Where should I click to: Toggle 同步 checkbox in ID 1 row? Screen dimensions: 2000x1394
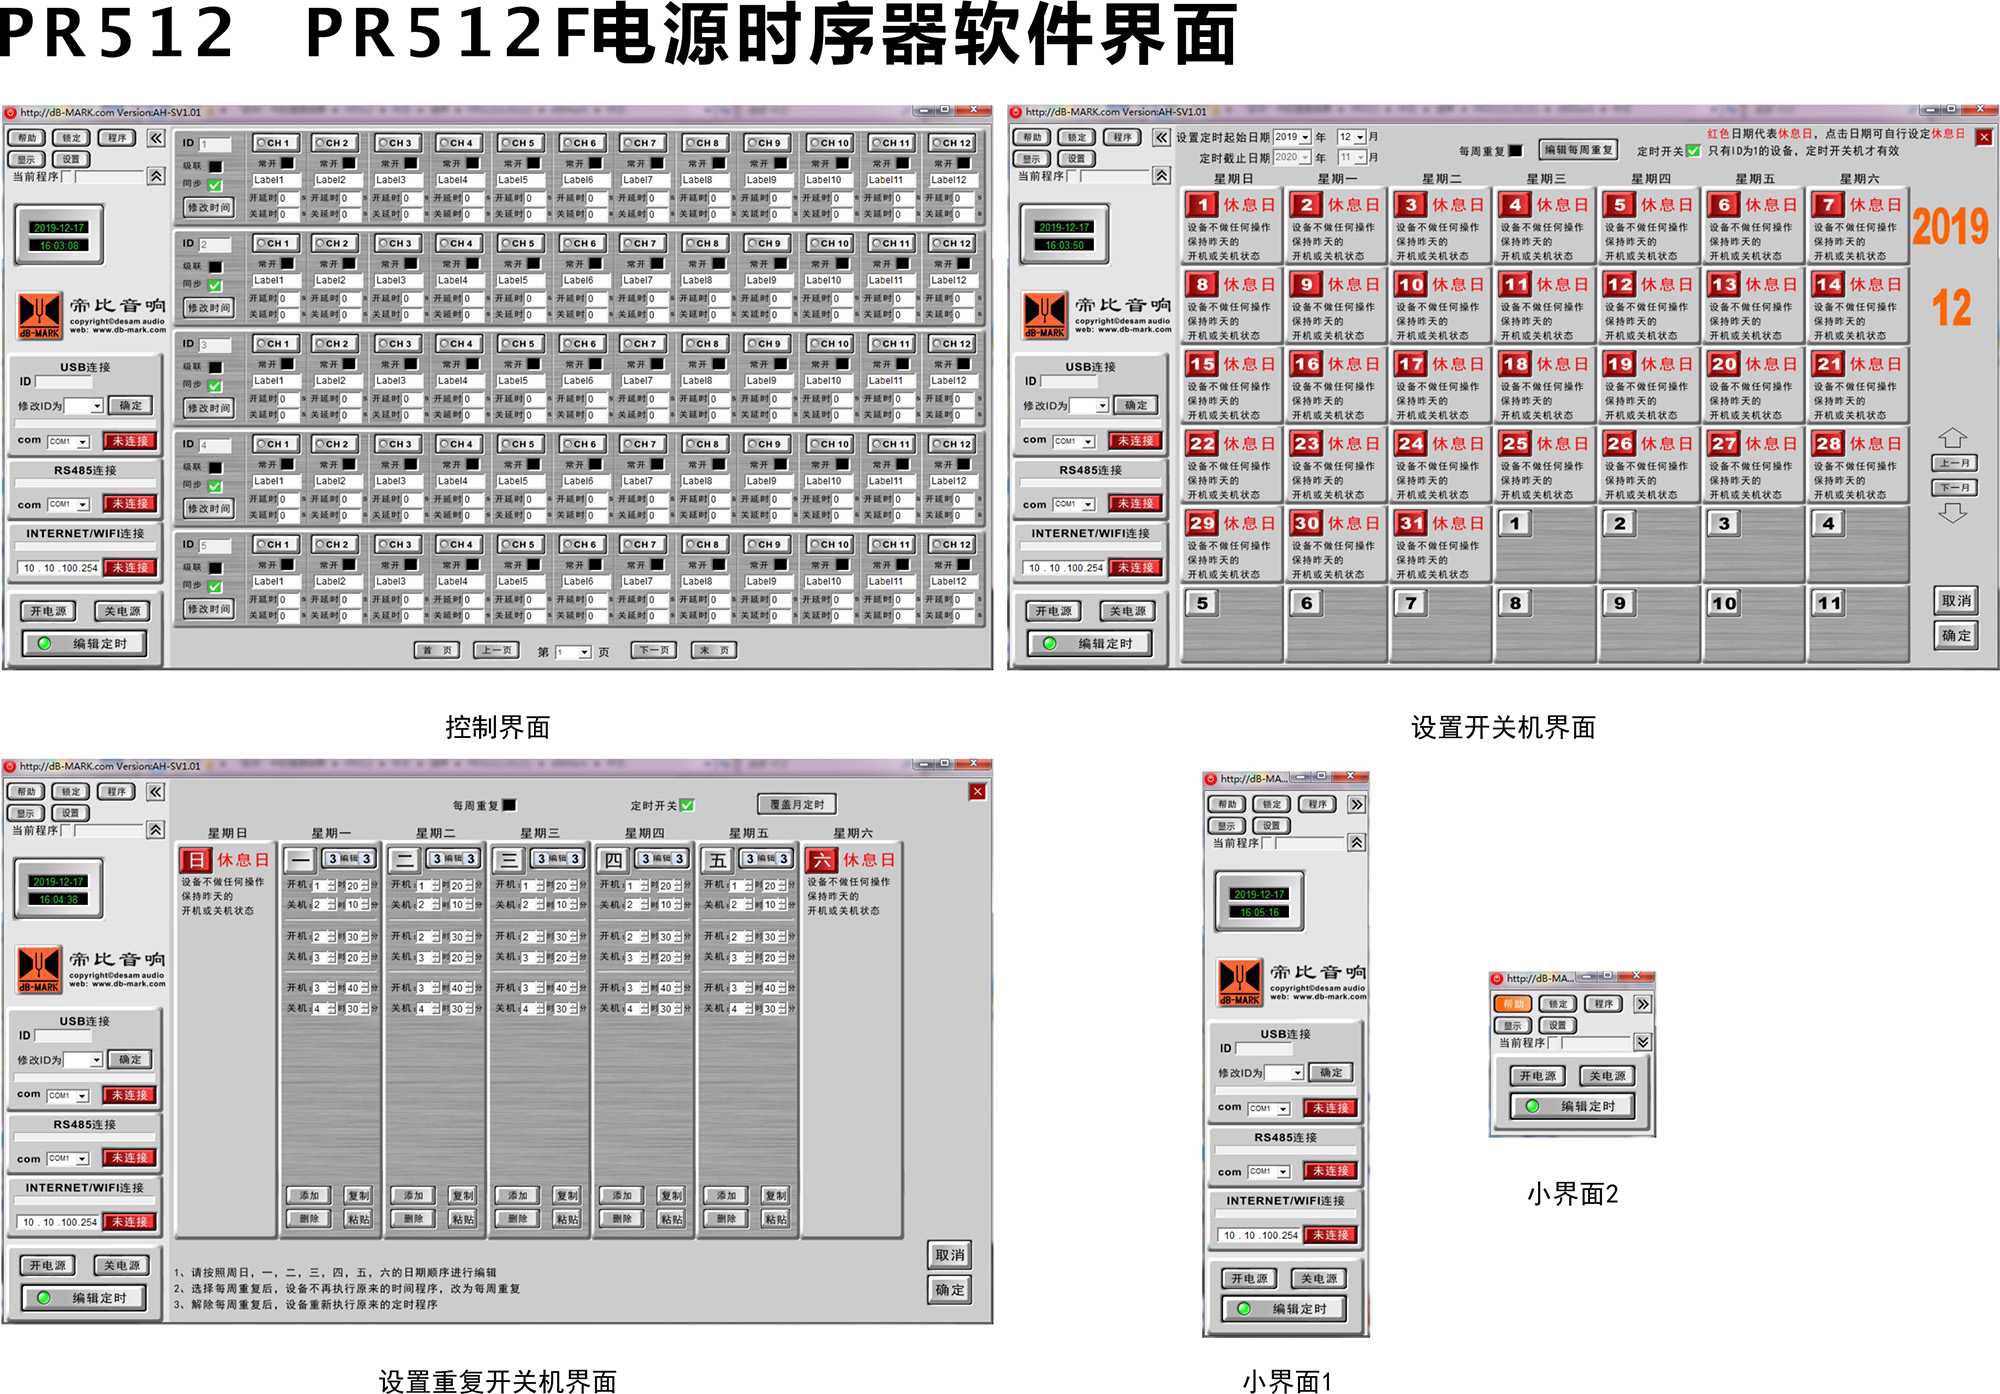pyautogui.click(x=215, y=185)
